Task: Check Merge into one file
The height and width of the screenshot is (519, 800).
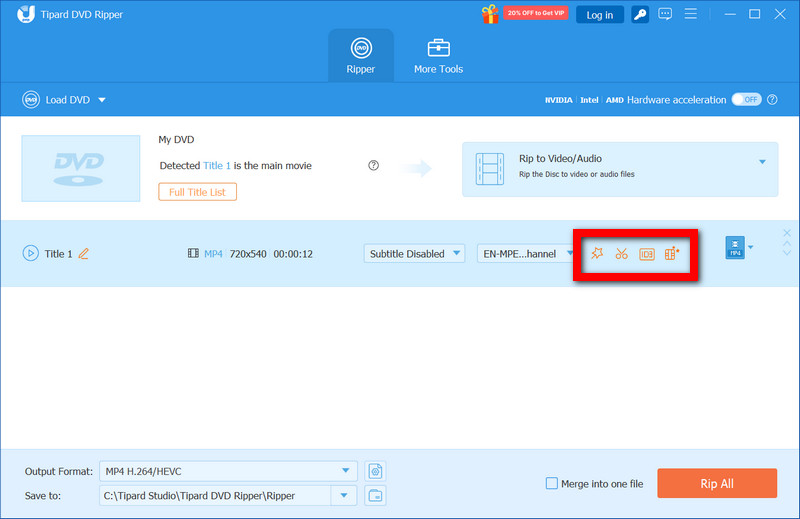Action: tap(552, 484)
